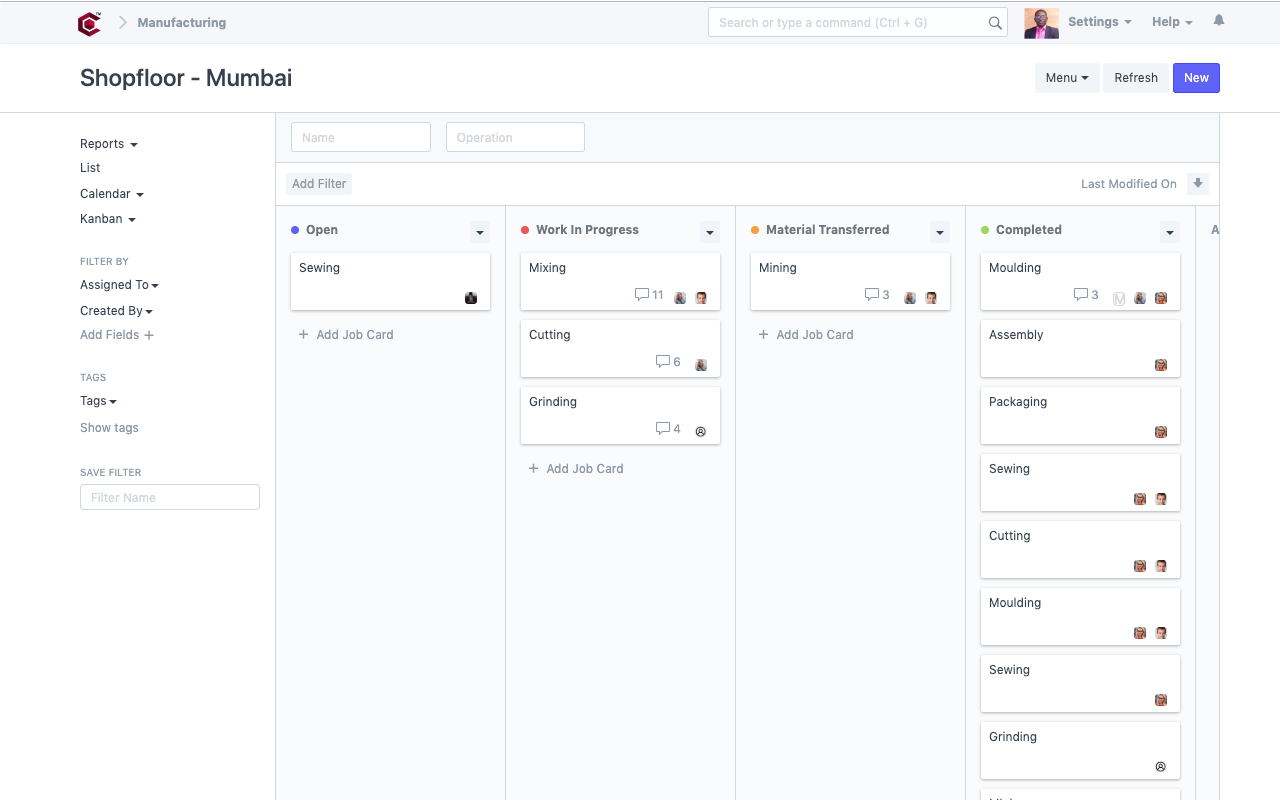1281x801 pixels.
Task: Click the sort direction arrow beside Last Modified On
Action: point(1197,183)
